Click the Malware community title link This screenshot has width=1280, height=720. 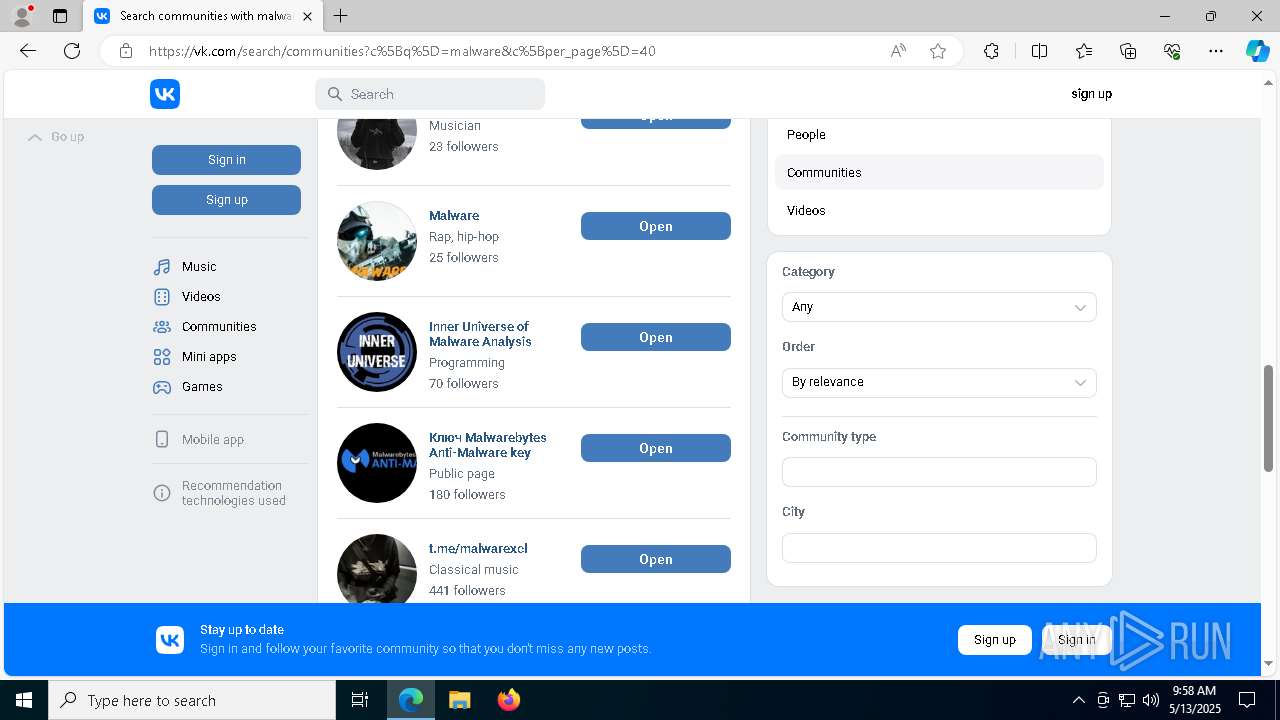[454, 216]
